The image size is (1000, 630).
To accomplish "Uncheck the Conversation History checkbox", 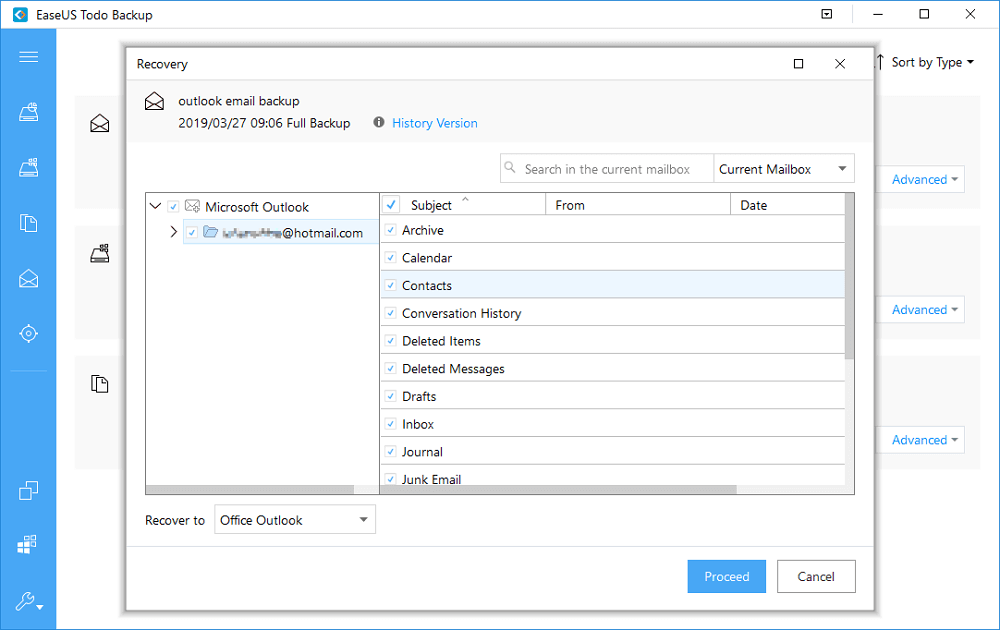I will click(391, 313).
